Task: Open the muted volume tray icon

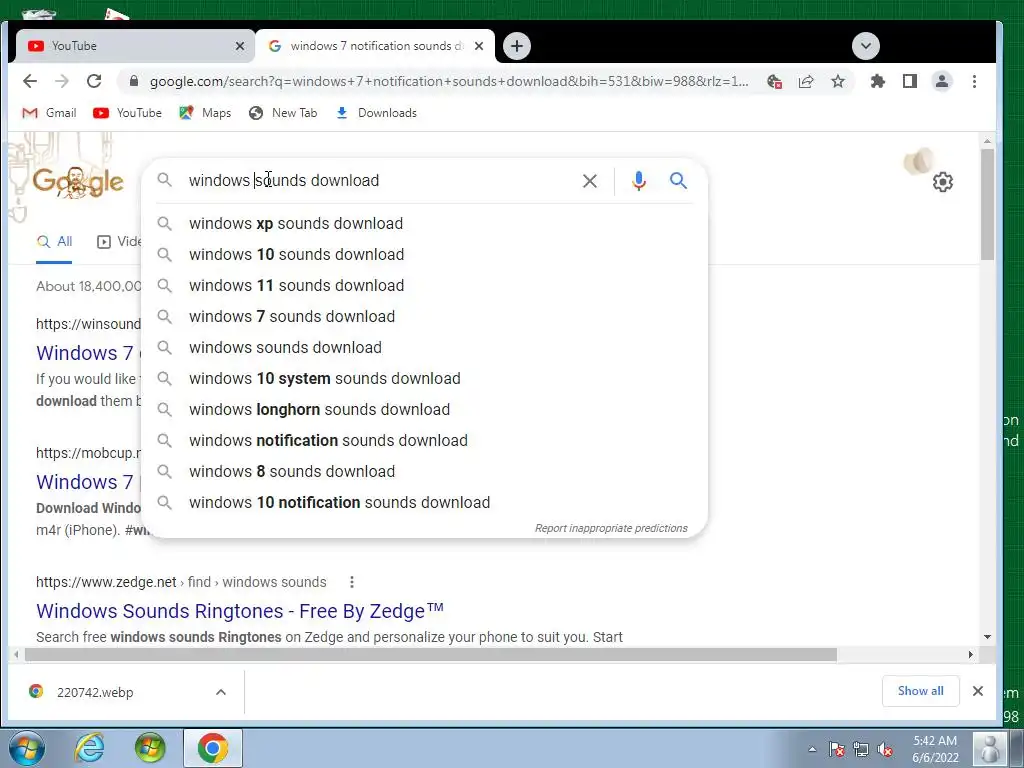Action: pyautogui.click(x=886, y=749)
